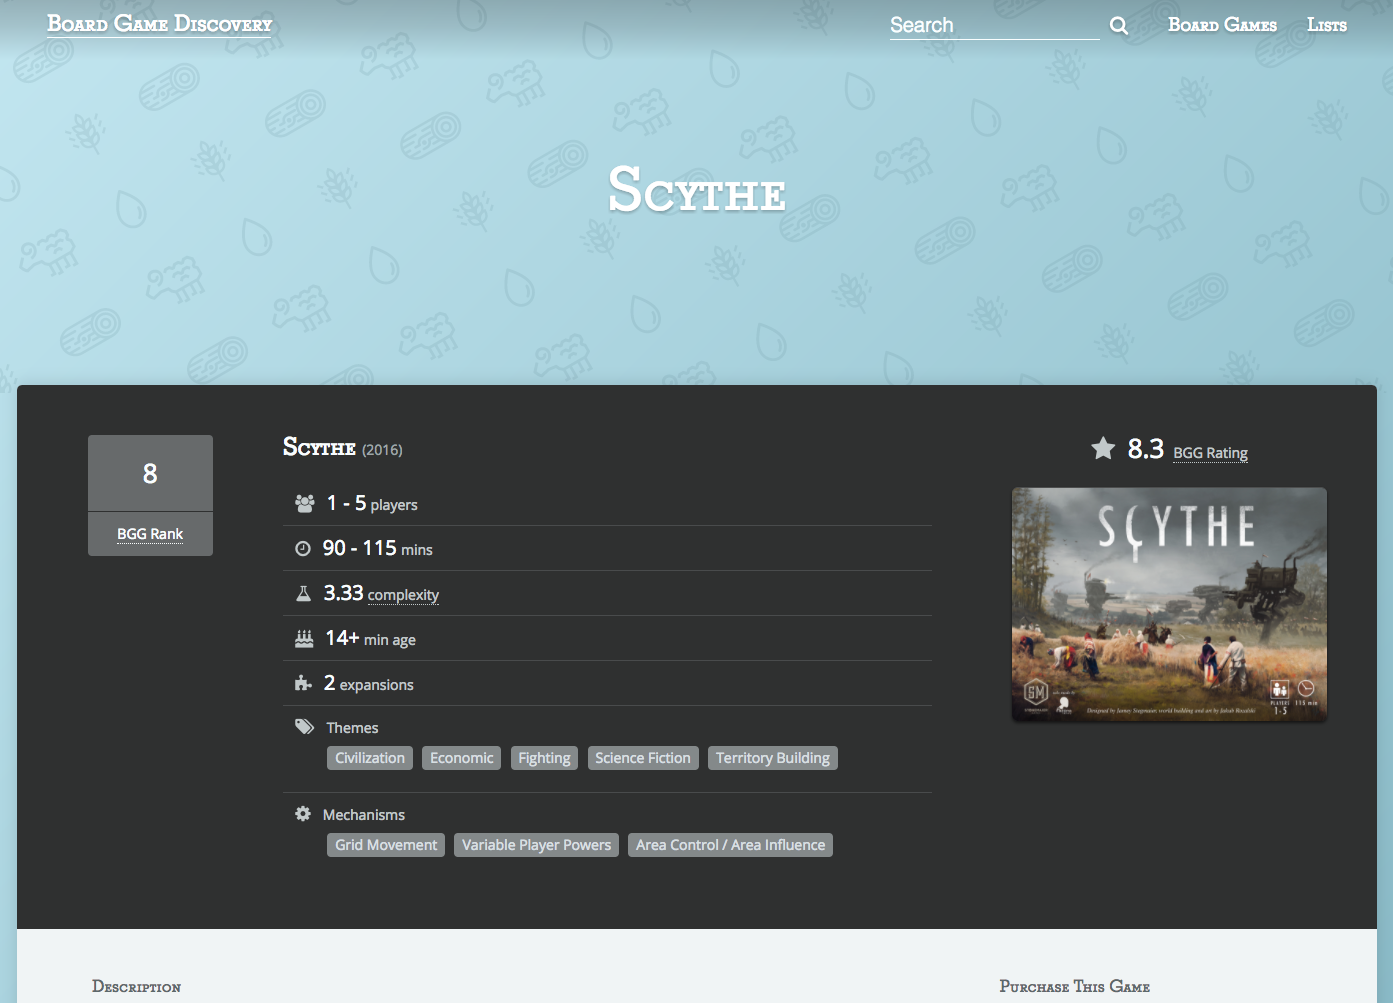Click the Purchase This Game heading
This screenshot has width=1393, height=1003.
tap(1075, 986)
